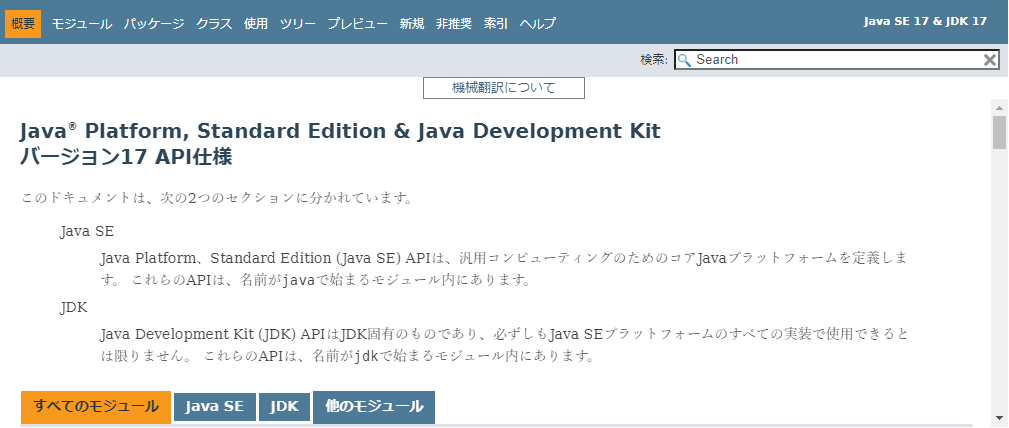
Task: Select the すべてのモジュール tab
Action: (x=96, y=407)
